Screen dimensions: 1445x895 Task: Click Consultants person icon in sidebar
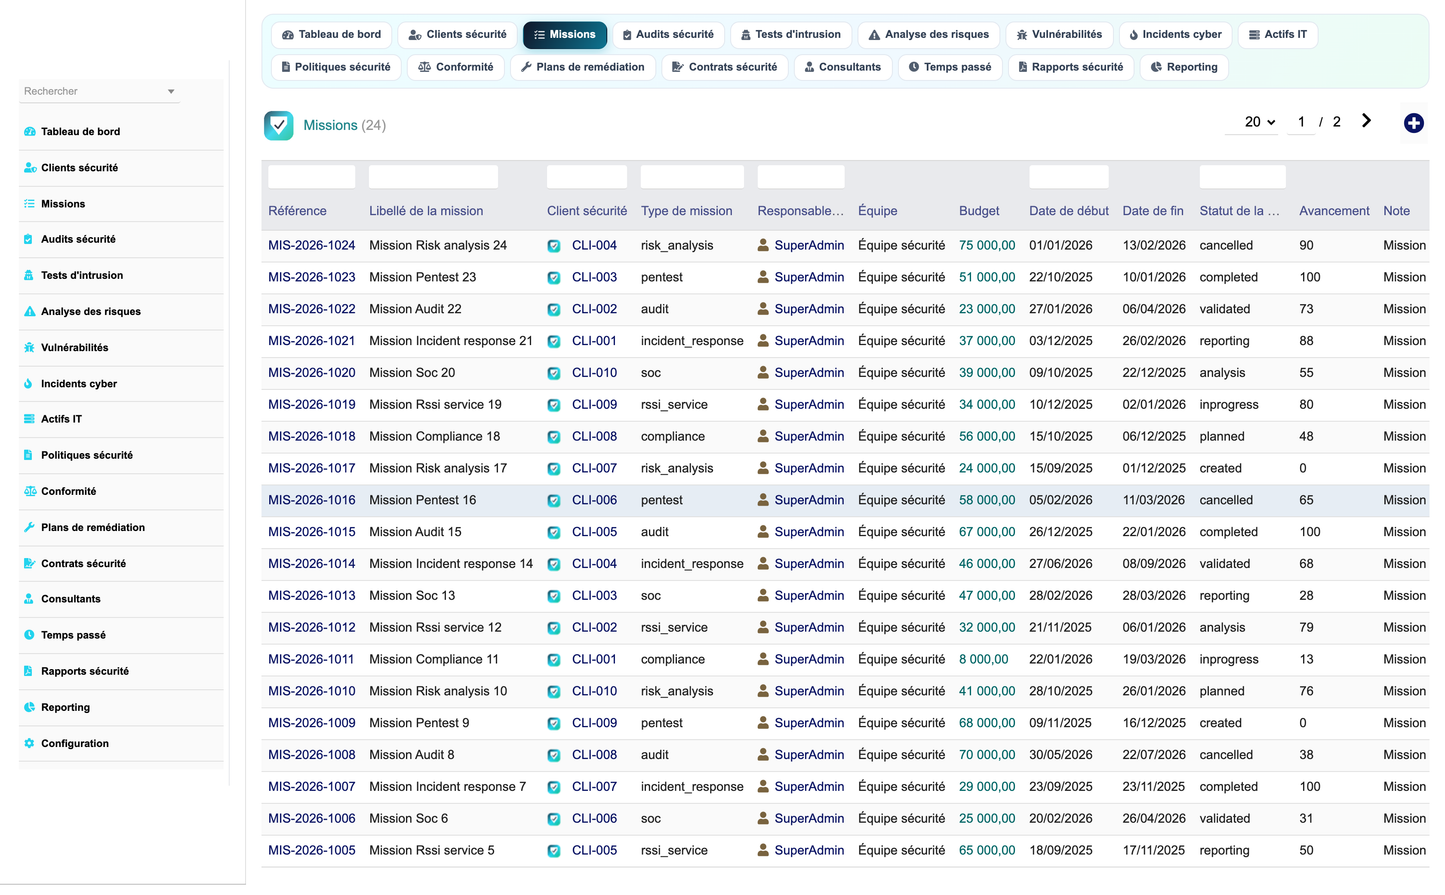(x=29, y=599)
